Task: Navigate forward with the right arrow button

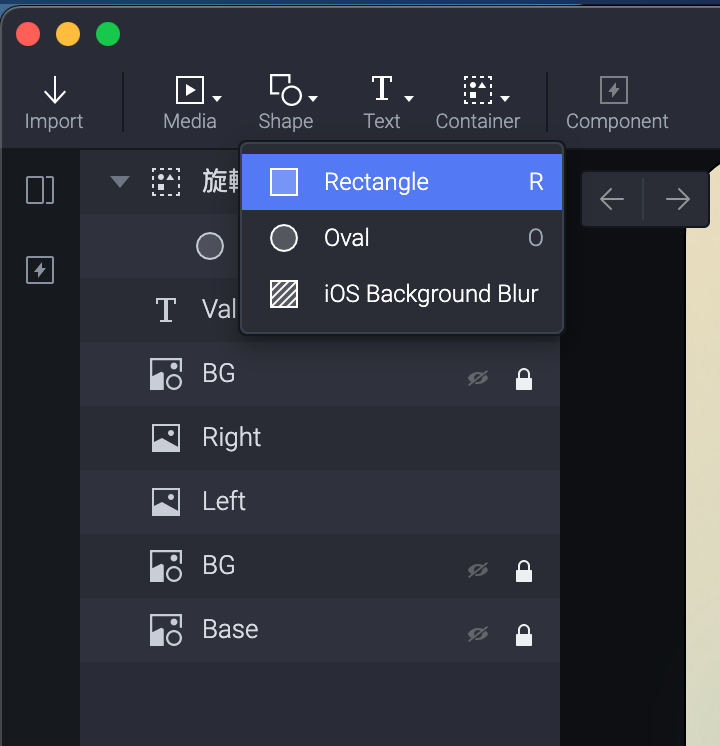Action: point(678,200)
